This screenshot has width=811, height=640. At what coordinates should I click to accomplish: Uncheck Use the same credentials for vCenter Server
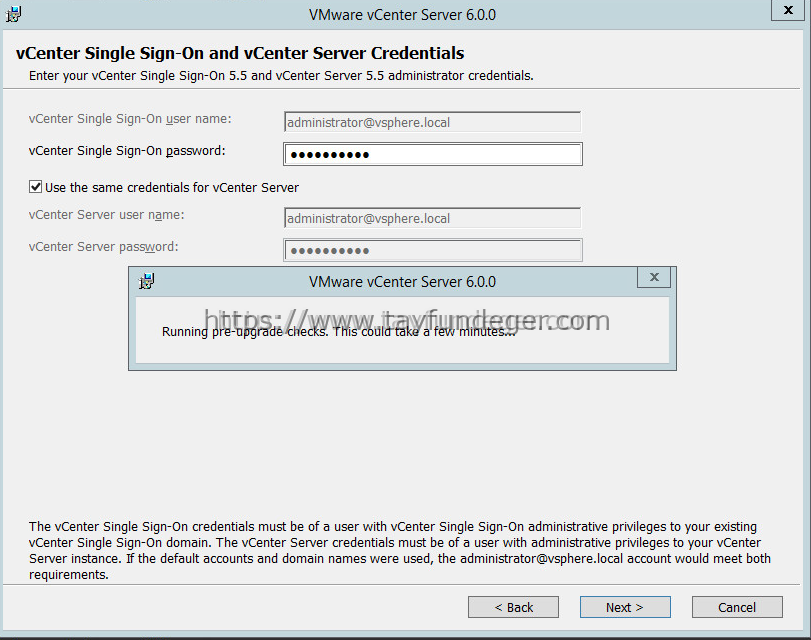click(x=35, y=187)
